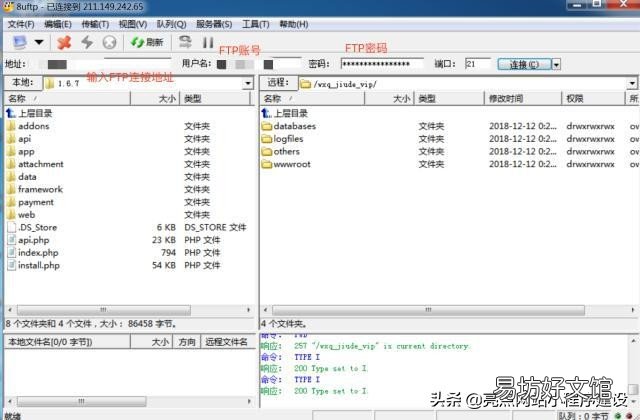Sort local list by 名称 column
Screen dimensions: 640x420
pyautogui.click(x=67, y=98)
